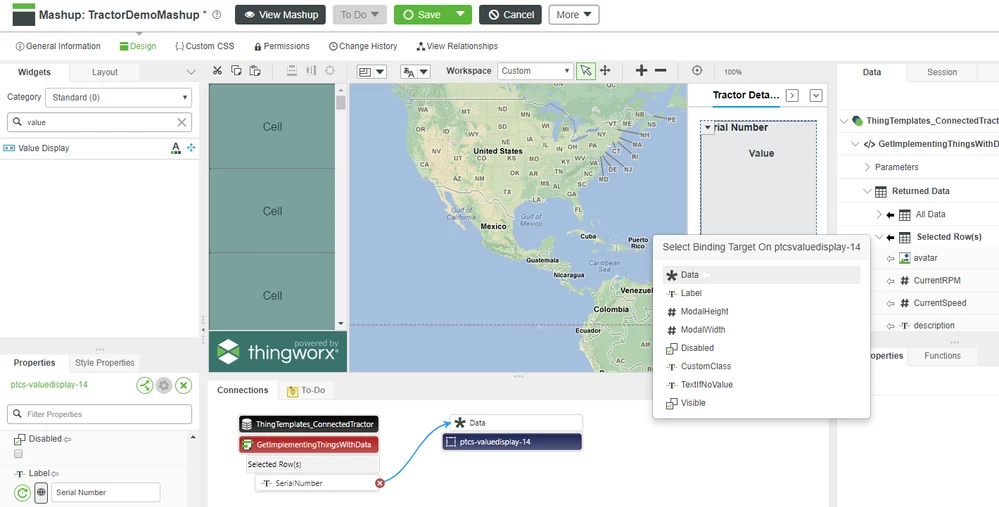Switch to Custom CSS tab

pyautogui.click(x=205, y=46)
